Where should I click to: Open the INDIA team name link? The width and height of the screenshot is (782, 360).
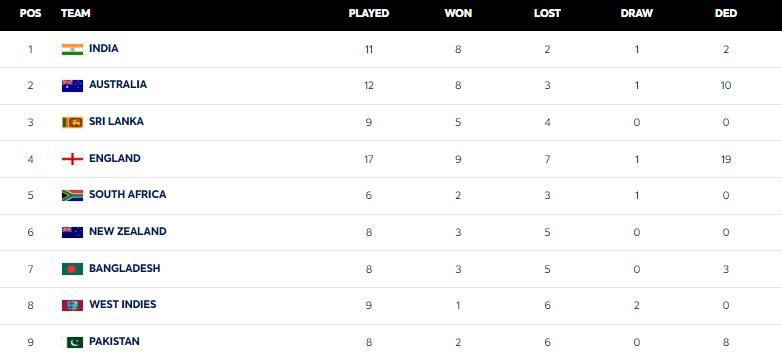tap(104, 48)
